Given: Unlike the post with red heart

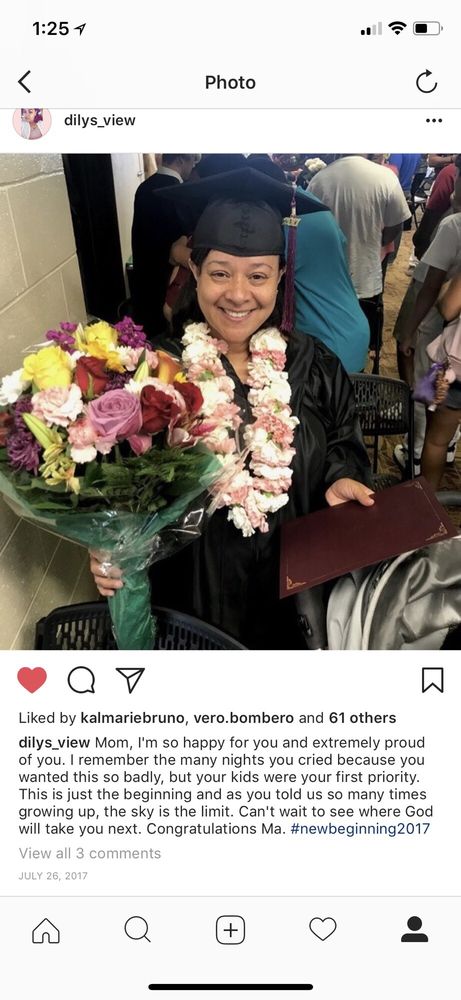Looking at the screenshot, I should point(32,680).
